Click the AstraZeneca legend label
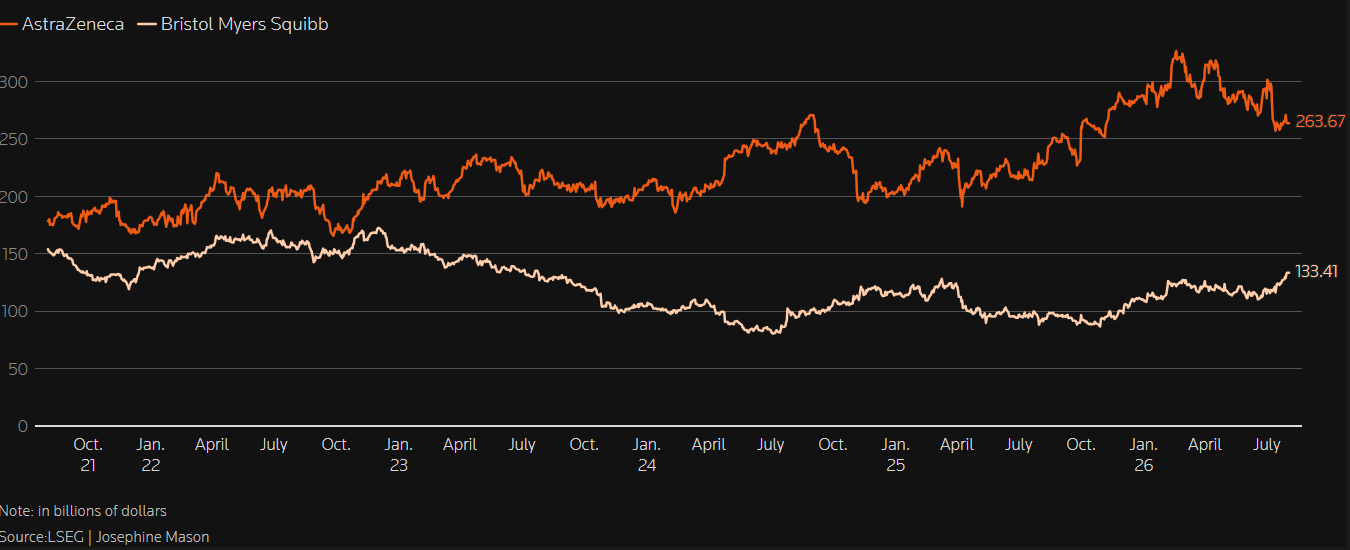 73,25
